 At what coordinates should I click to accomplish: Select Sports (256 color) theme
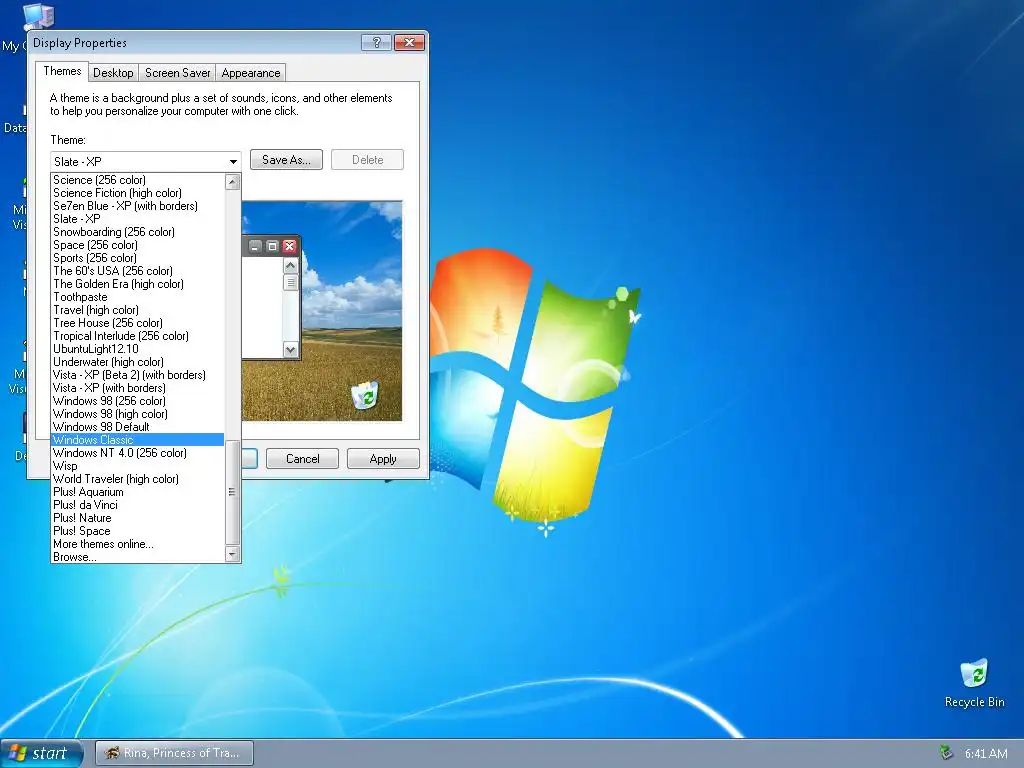[x=138, y=258]
